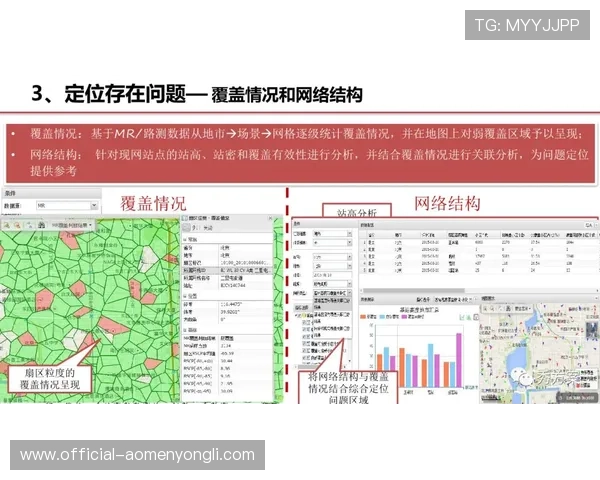Click binoculars search icon on coverage map toolbar
Viewport: 600px width, 480px height.
42,225
